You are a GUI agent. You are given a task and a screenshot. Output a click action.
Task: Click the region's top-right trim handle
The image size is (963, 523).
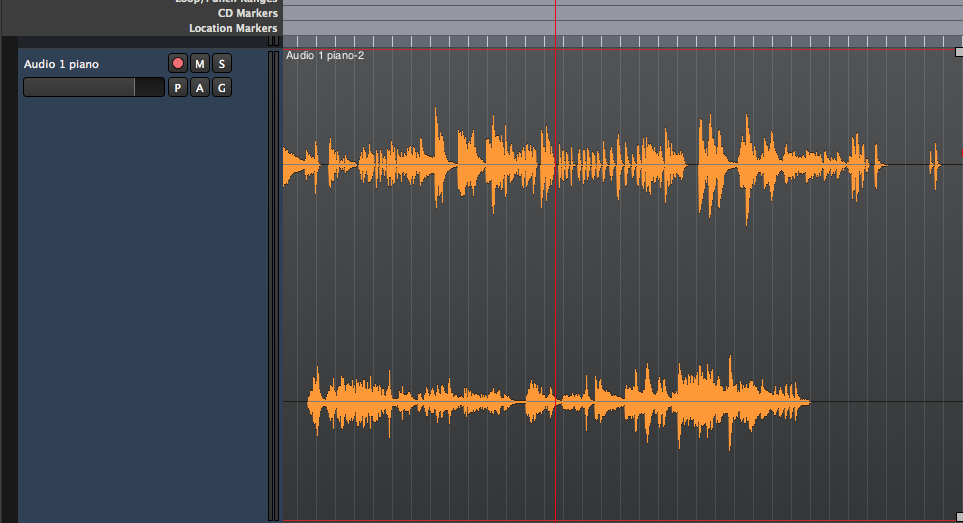point(958,52)
